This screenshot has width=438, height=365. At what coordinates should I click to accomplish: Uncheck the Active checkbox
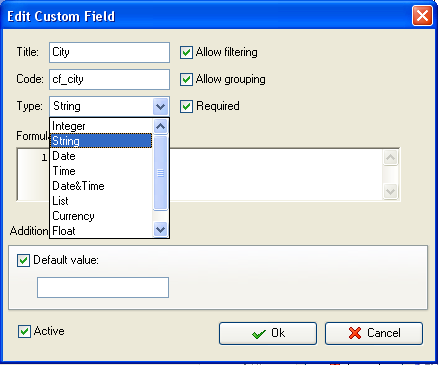click(24, 331)
